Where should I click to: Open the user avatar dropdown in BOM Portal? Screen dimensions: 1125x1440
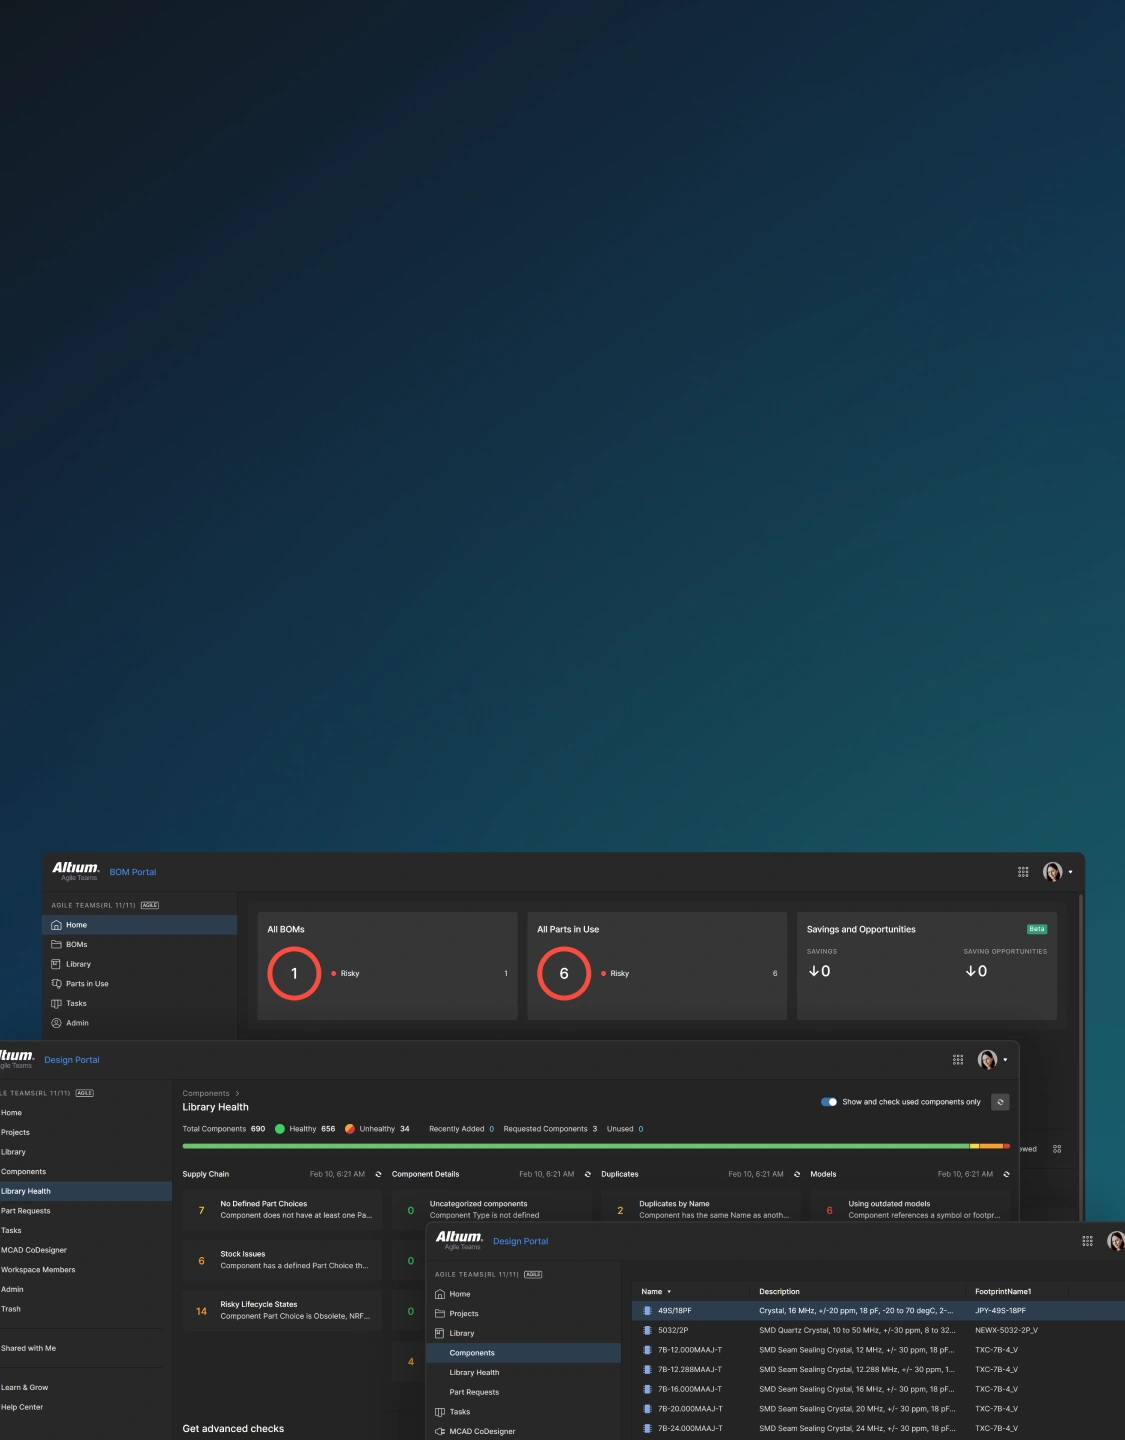coord(1057,872)
